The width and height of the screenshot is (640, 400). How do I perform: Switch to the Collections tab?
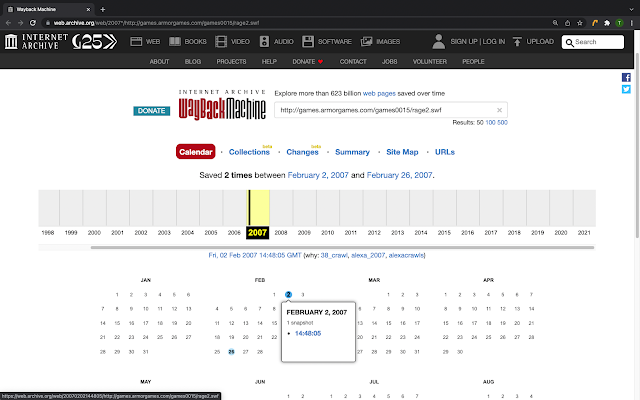tap(249, 152)
